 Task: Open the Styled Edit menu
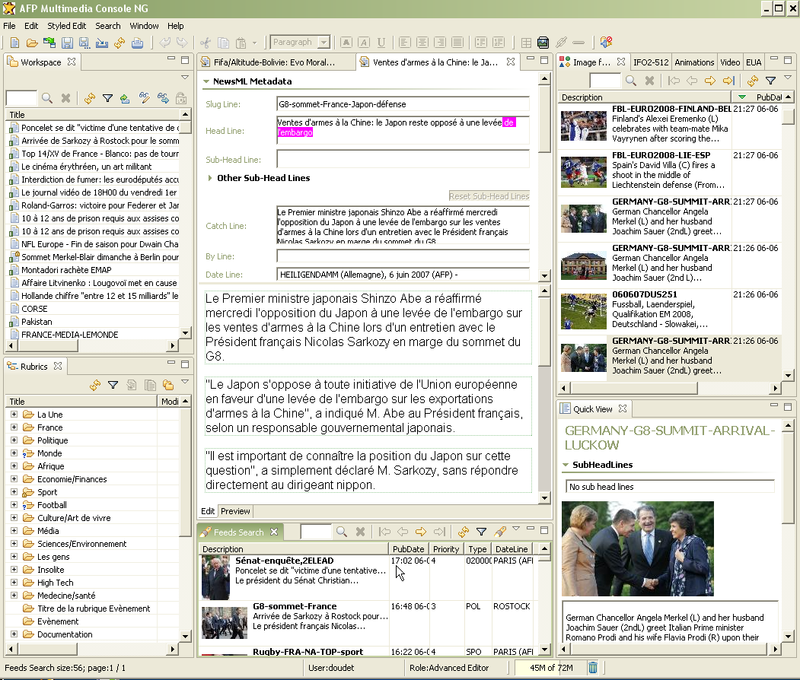coord(66,25)
